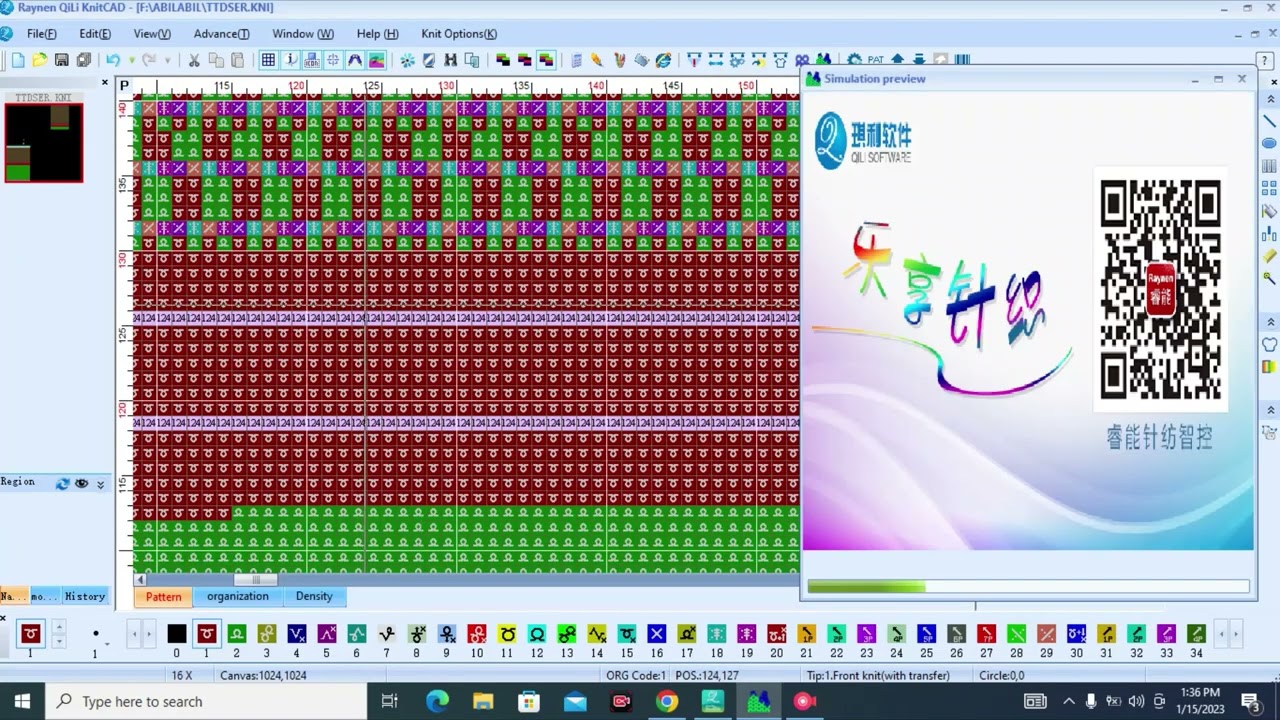Click the Save all toolbar icon
This screenshot has width=1280, height=720.
[84, 60]
